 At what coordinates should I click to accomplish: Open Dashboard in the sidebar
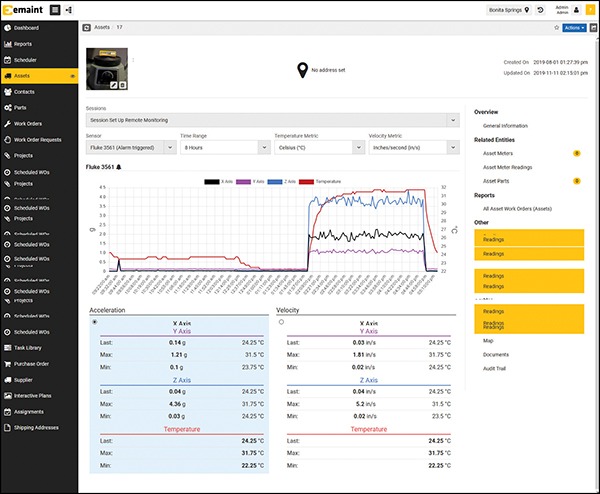[x=29, y=27]
